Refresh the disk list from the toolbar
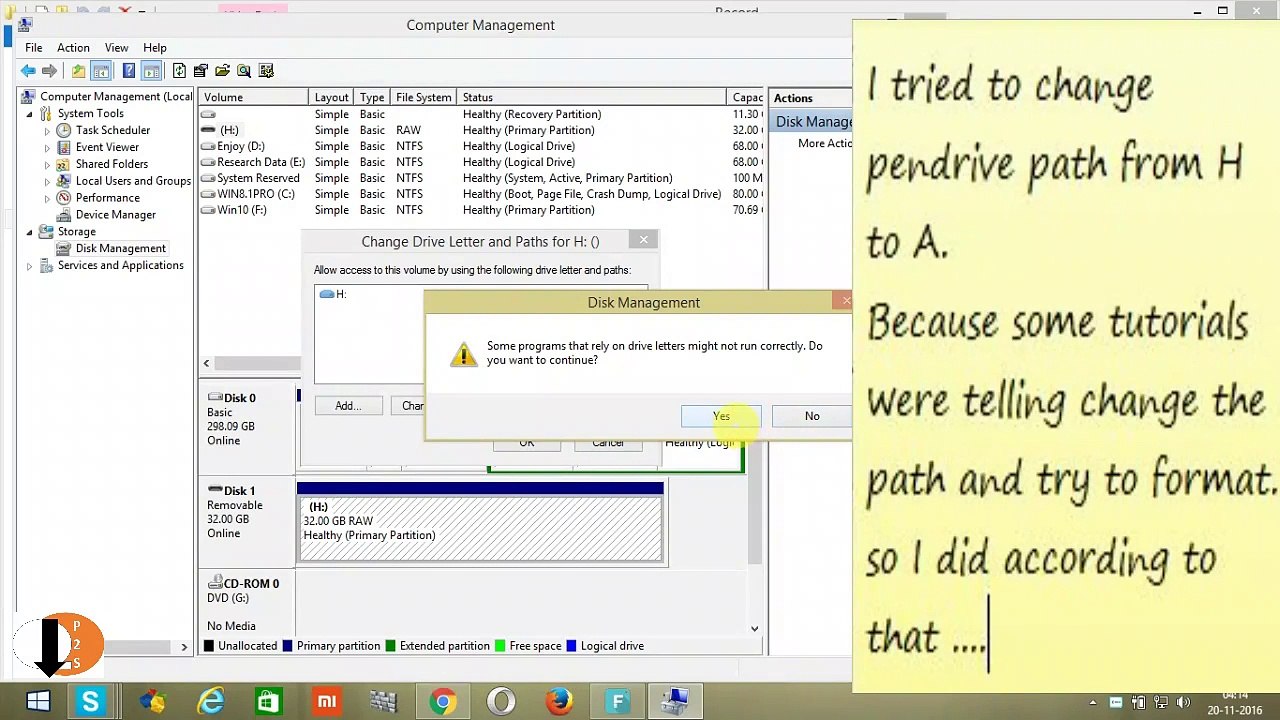The image size is (1280, 720). 179,71
